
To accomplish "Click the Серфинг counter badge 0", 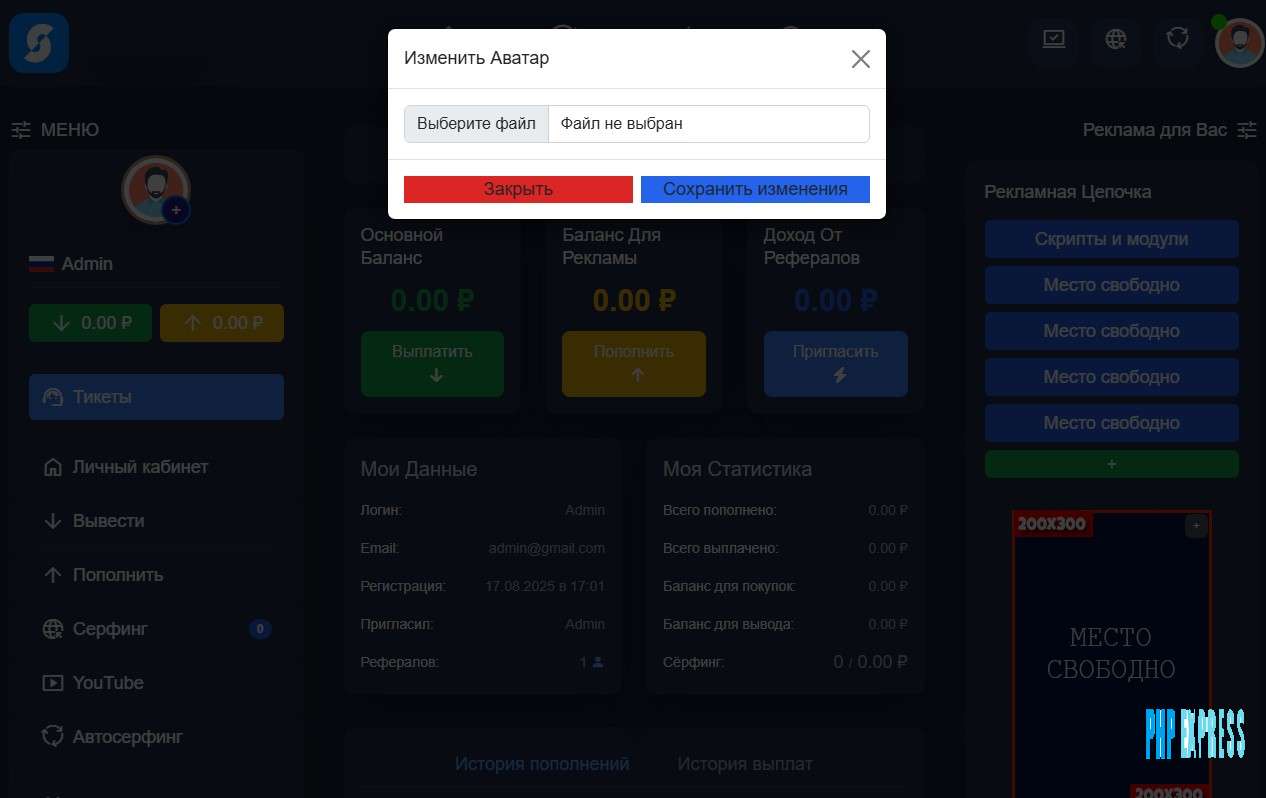I will [x=260, y=629].
